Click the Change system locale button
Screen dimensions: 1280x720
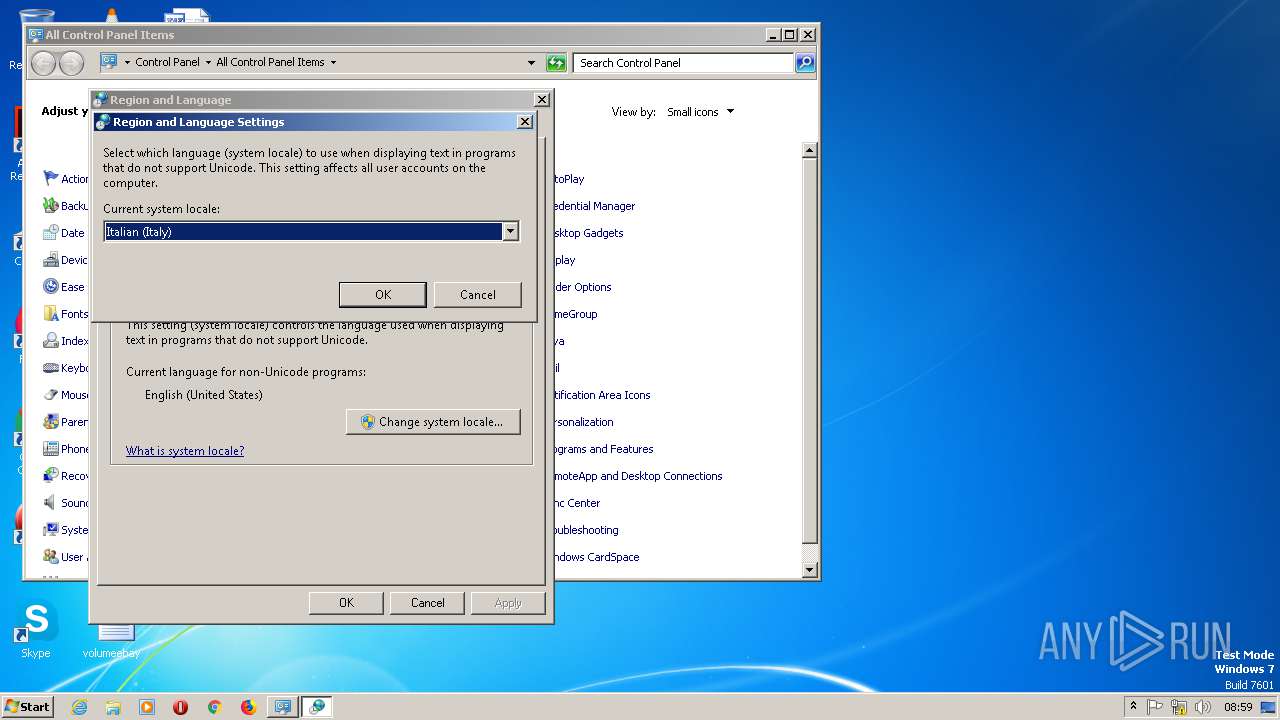(433, 422)
